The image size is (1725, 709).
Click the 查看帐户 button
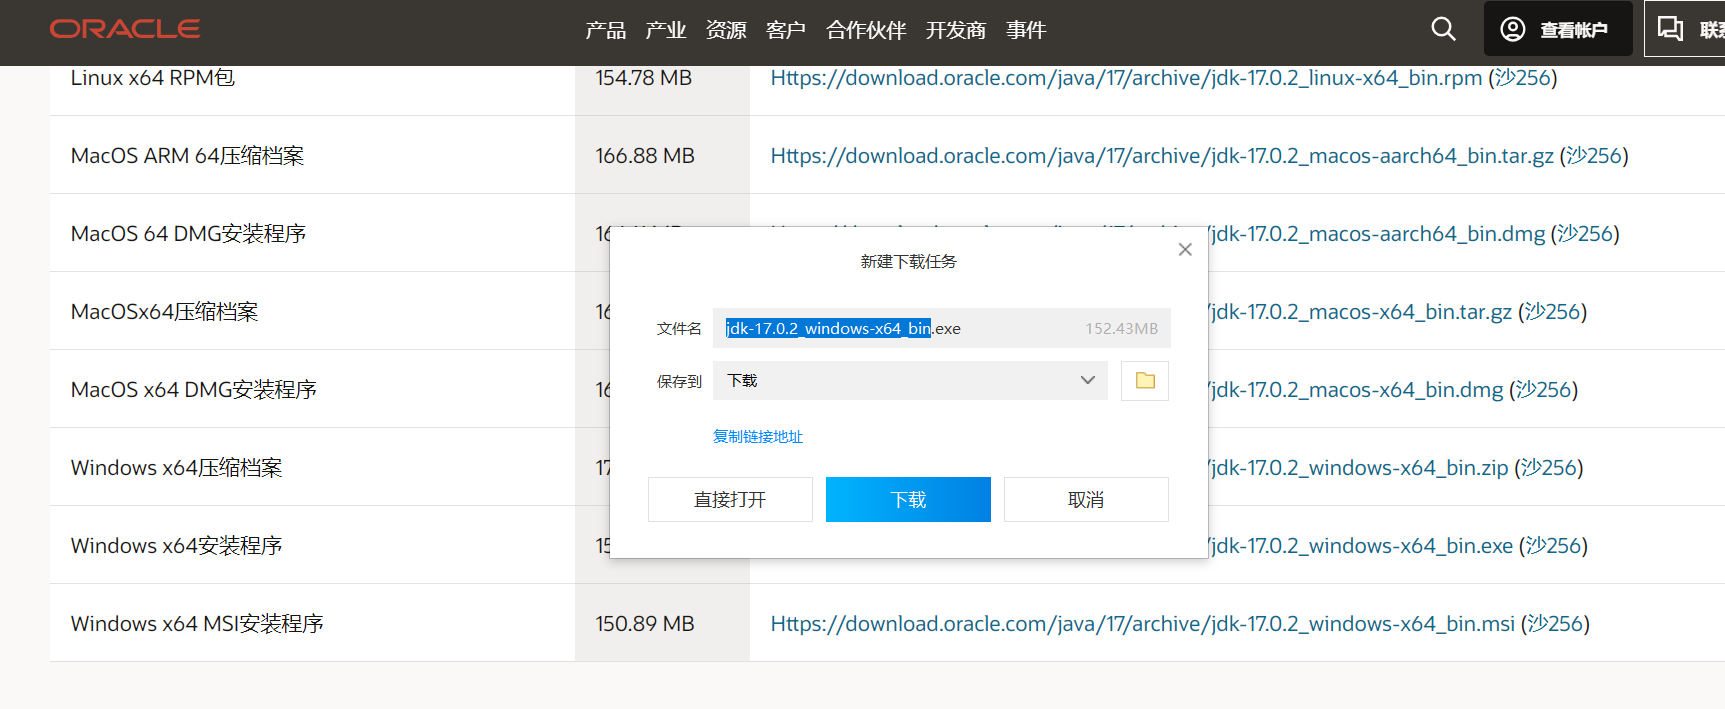pyautogui.click(x=1558, y=29)
